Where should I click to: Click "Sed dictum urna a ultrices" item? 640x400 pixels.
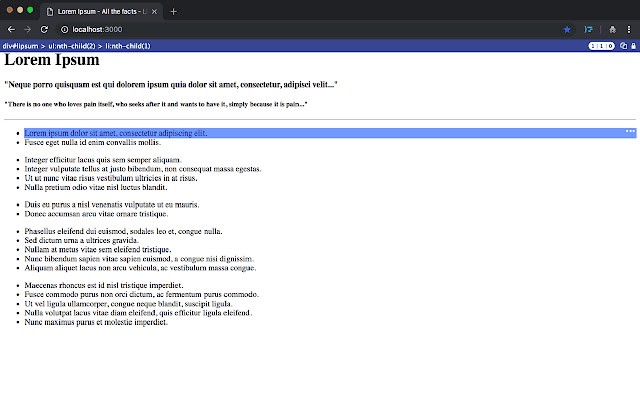82,240
